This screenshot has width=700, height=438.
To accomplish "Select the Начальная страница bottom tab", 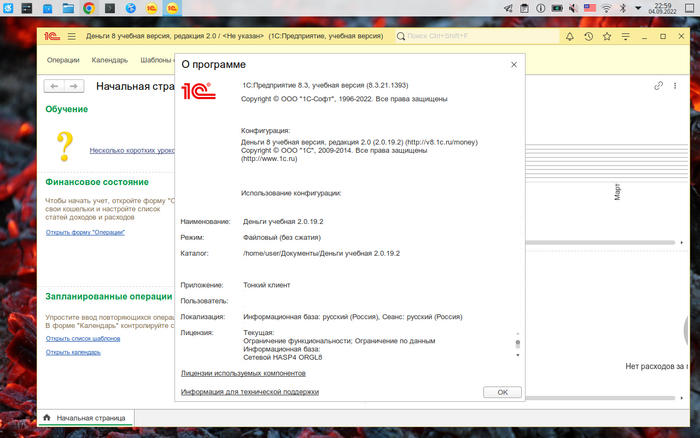I will click(85, 418).
